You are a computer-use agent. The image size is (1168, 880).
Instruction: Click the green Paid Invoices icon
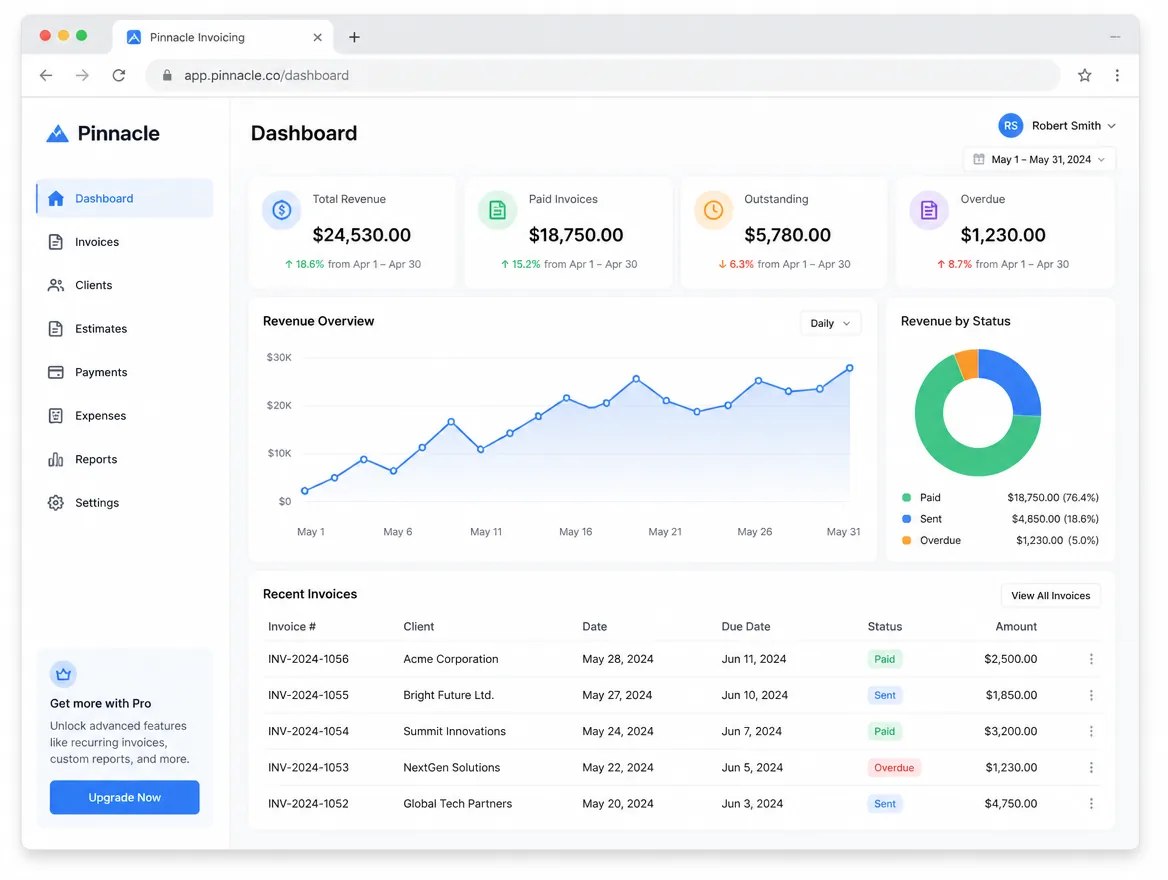pos(497,210)
